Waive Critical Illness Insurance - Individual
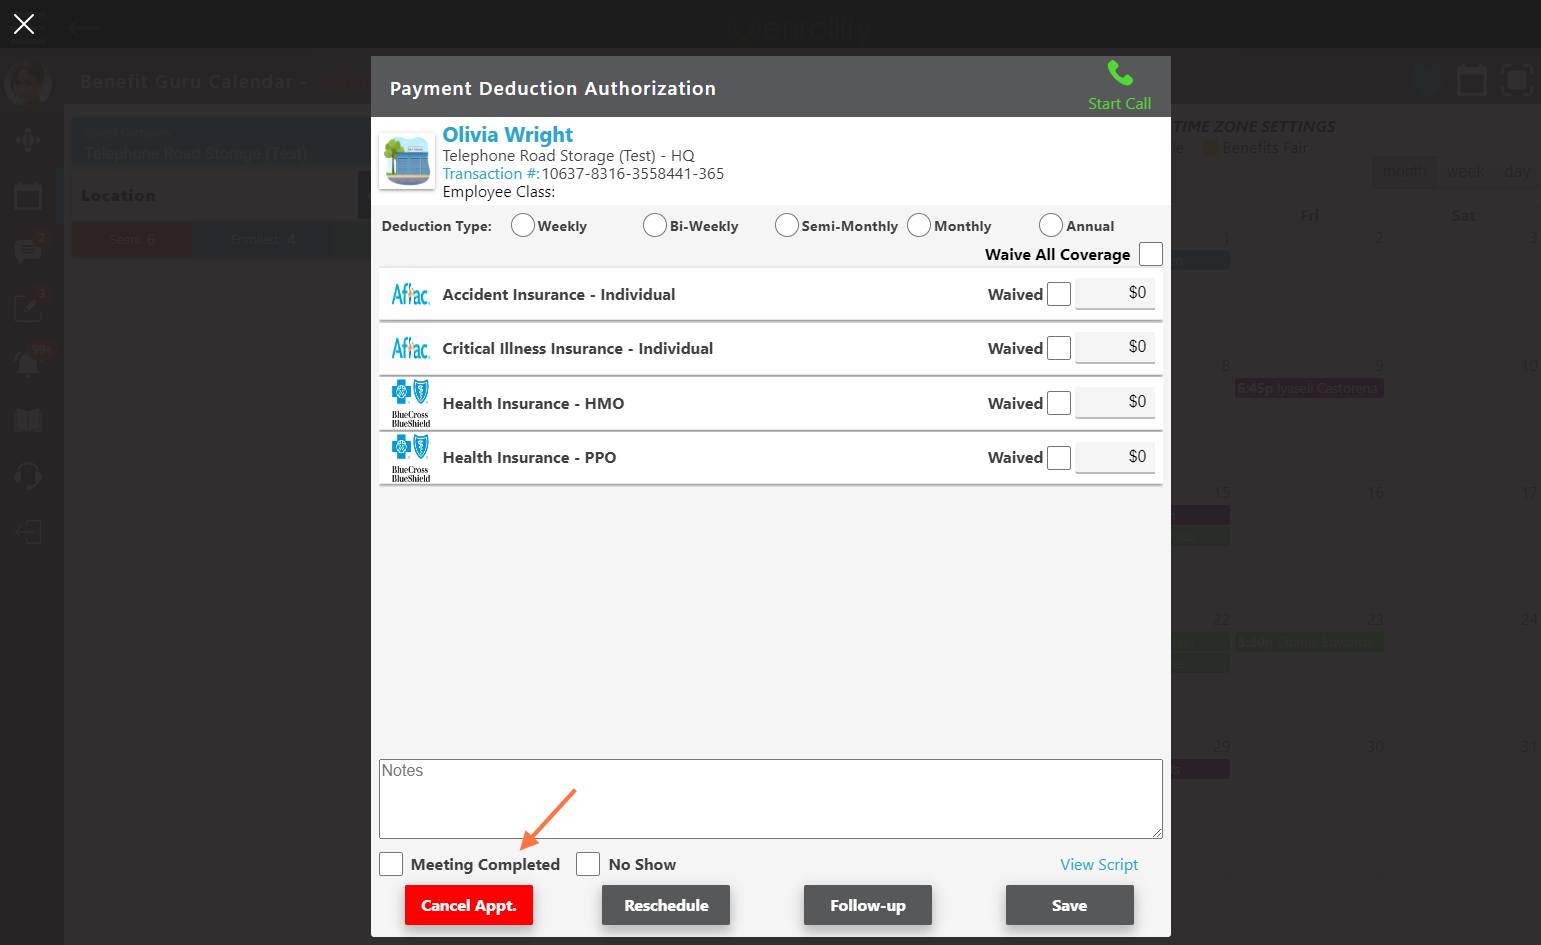 [1059, 348]
